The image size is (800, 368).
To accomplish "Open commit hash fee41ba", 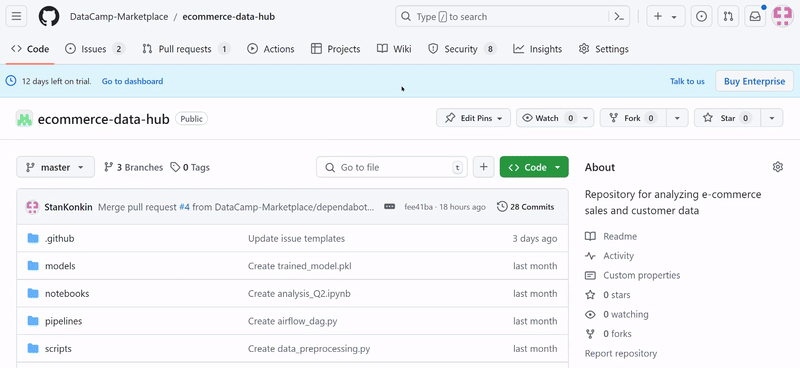I will pyautogui.click(x=418, y=207).
